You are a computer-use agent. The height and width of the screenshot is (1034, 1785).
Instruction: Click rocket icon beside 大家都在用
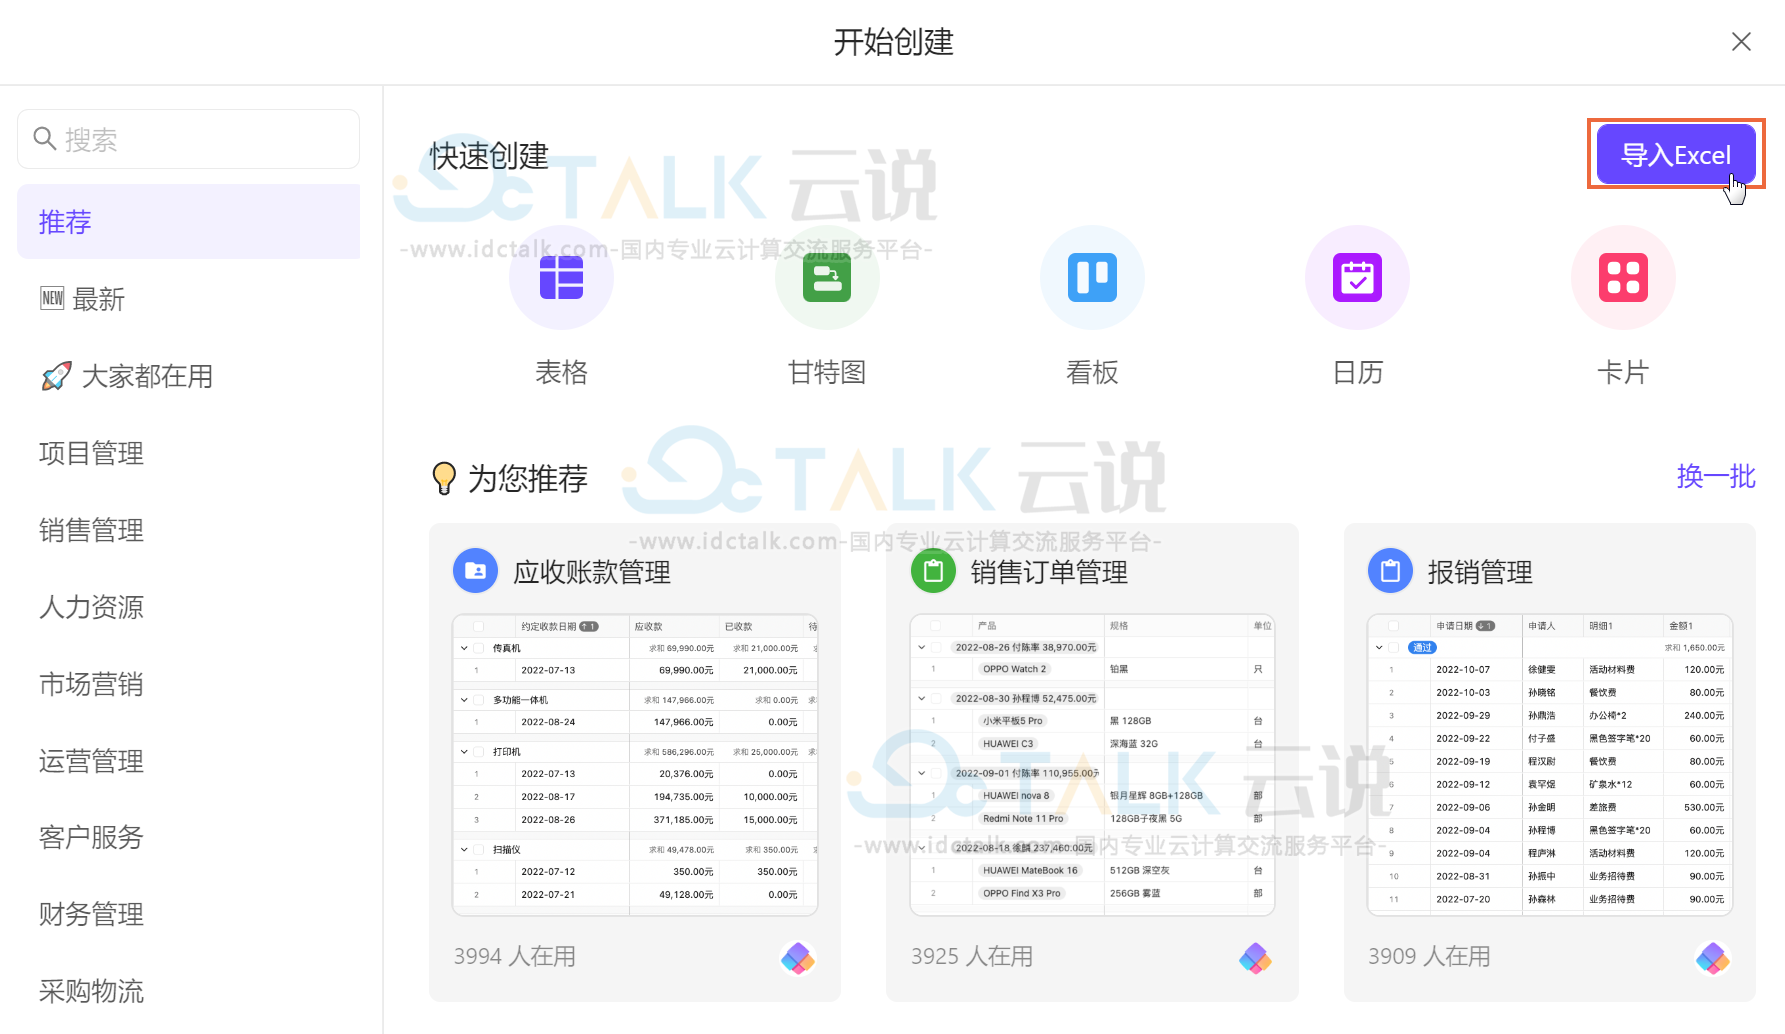click(x=56, y=376)
